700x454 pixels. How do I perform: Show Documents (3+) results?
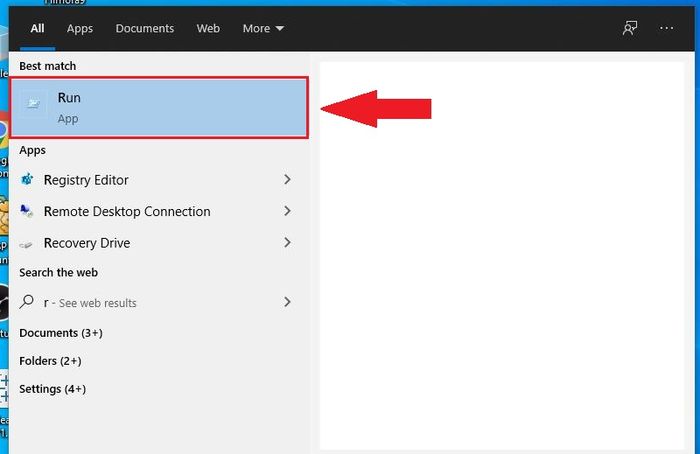tap(61, 333)
